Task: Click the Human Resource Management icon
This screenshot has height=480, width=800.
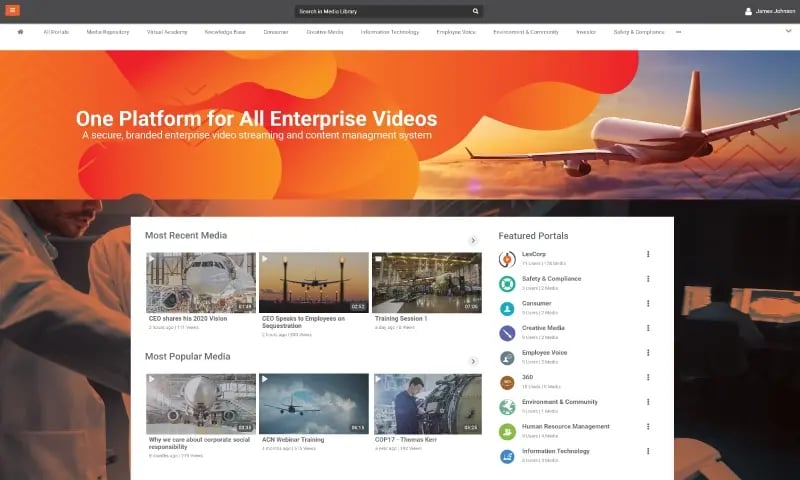Action: [x=507, y=432]
